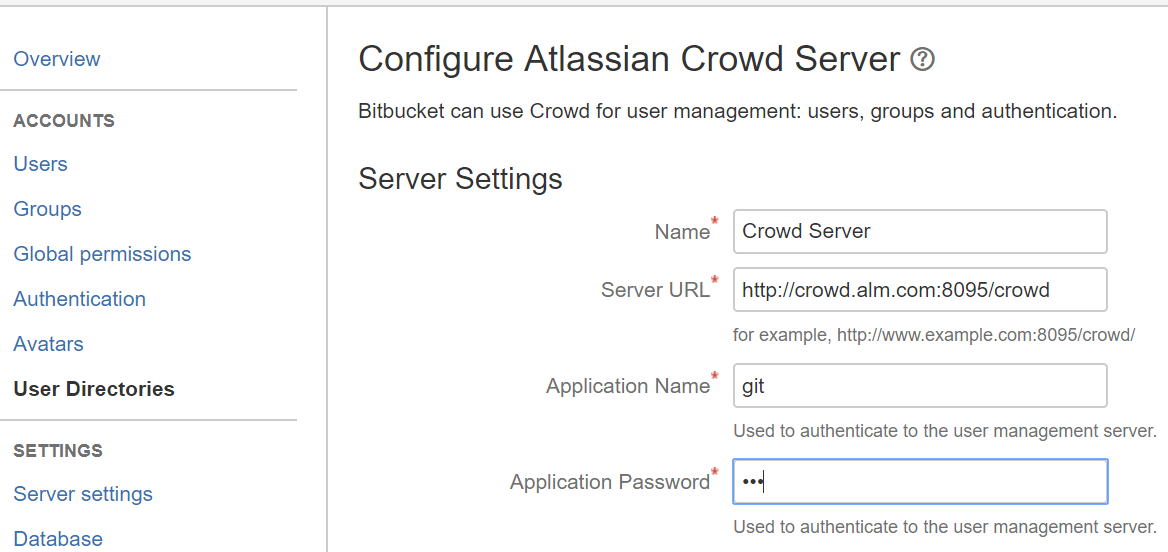Click the example URL hint text
Image resolution: width=1168 pixels, height=552 pixels.
(x=933, y=335)
